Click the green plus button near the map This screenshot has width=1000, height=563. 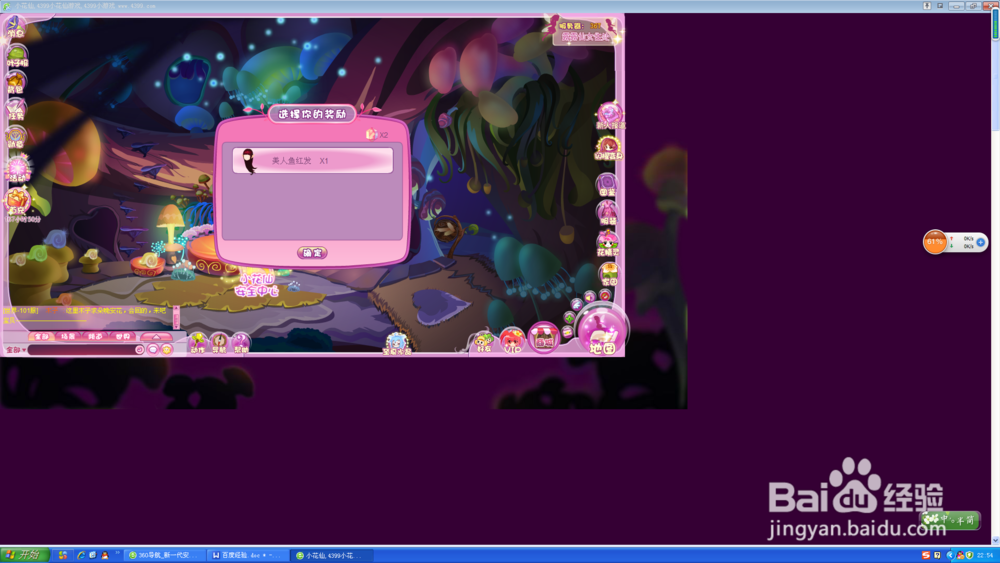pyautogui.click(x=570, y=317)
